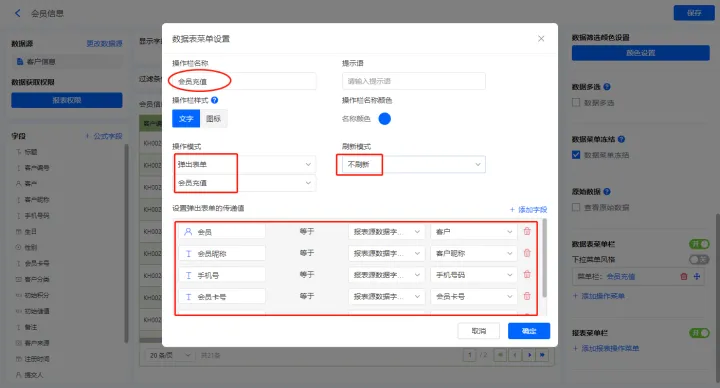Click the 提示语 input field
Viewport: 720px width, 388px height.
click(413, 81)
